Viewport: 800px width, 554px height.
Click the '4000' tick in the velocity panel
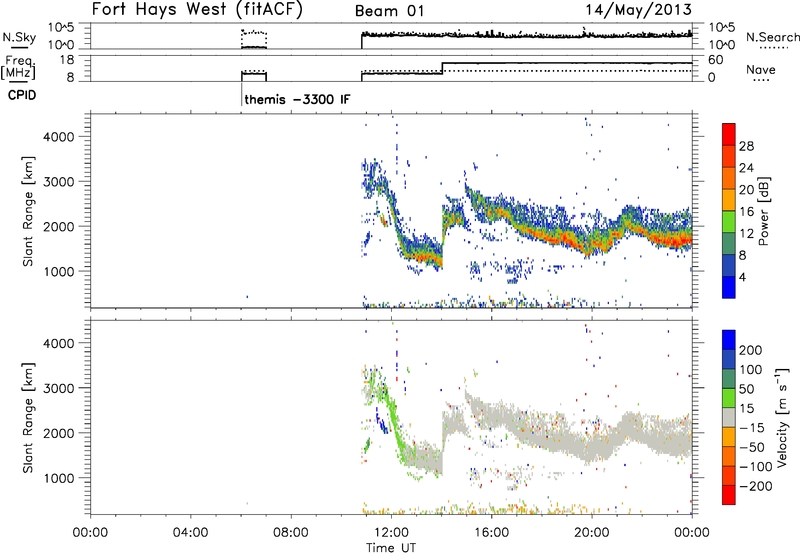59,343
